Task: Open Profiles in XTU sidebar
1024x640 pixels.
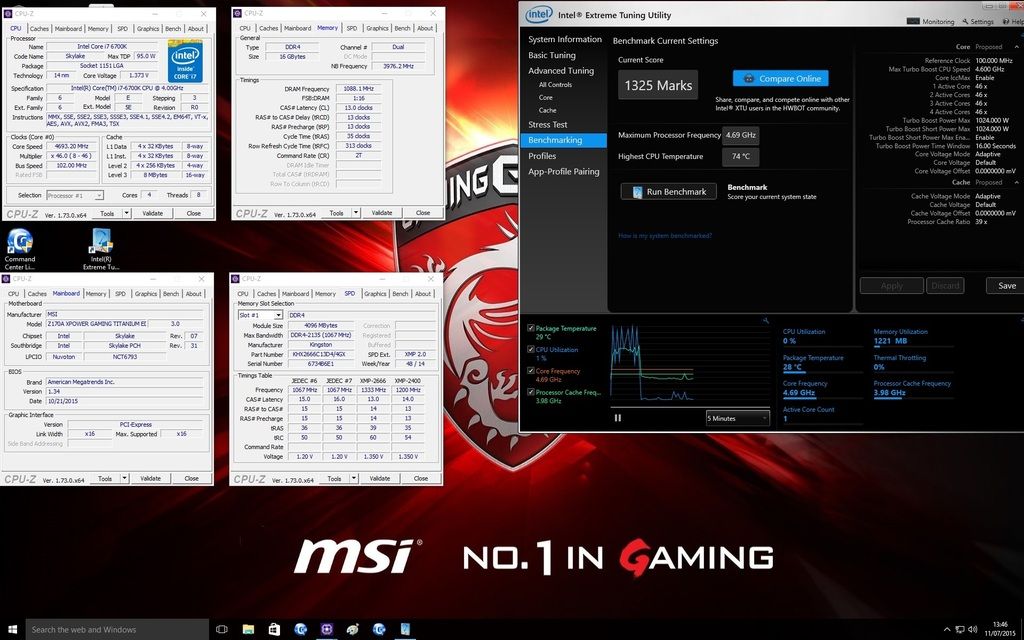Action: coord(542,156)
